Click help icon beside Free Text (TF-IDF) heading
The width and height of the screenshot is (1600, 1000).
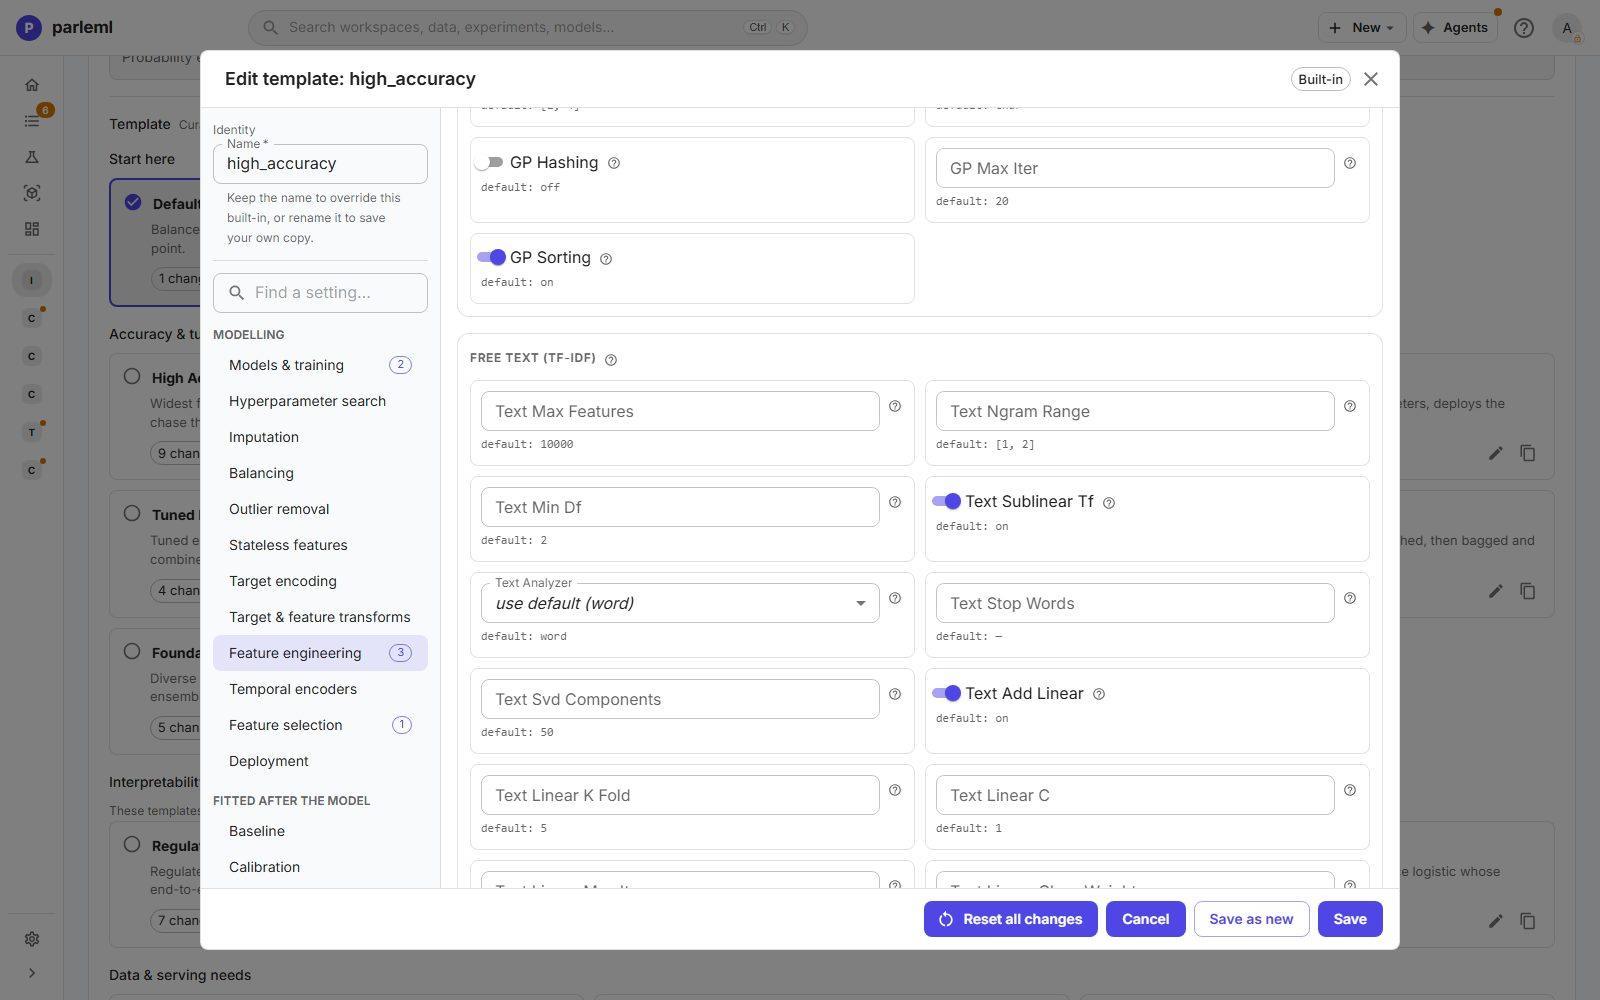[x=611, y=359]
